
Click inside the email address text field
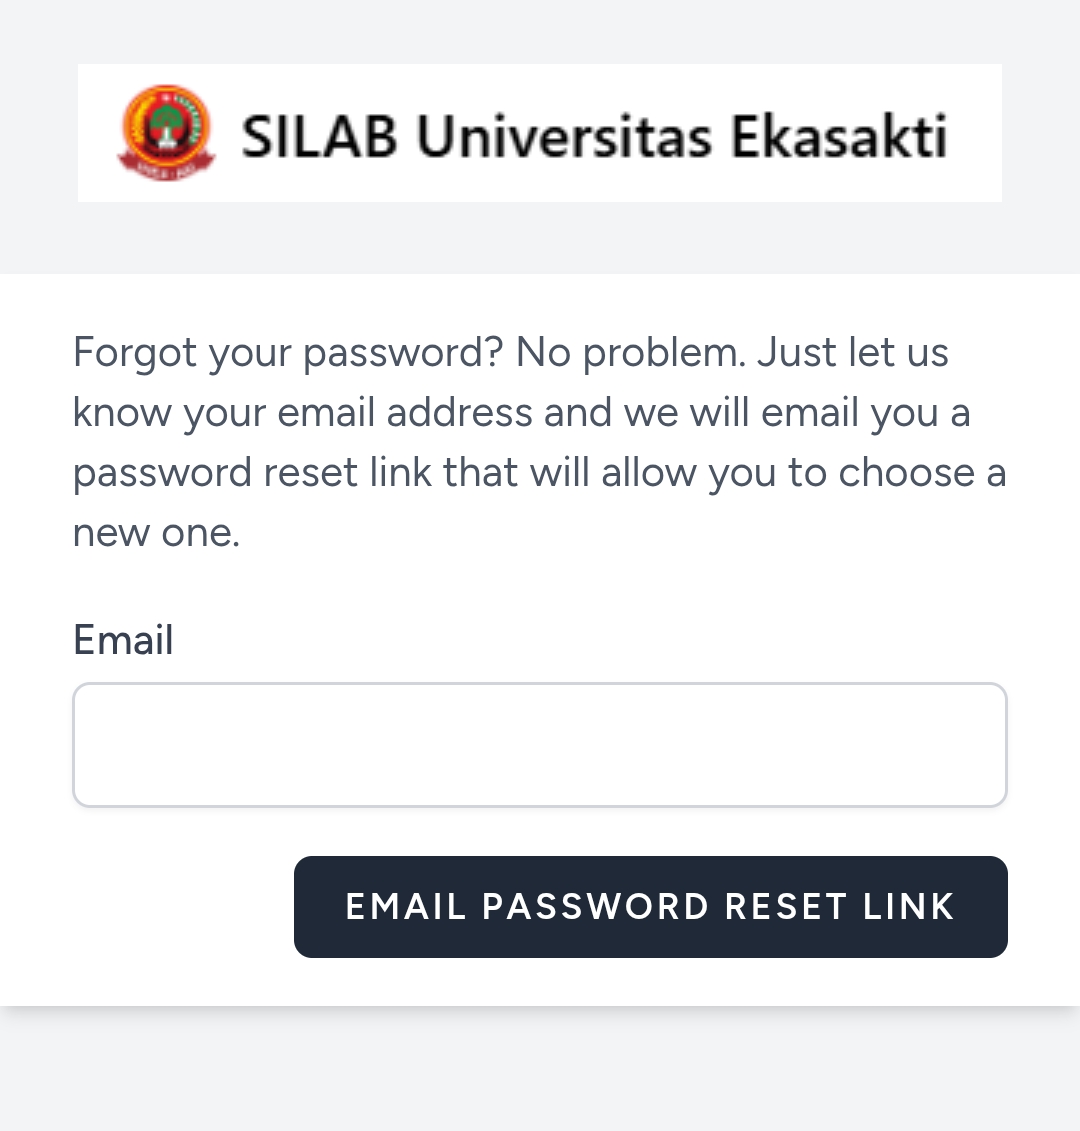[x=540, y=744]
